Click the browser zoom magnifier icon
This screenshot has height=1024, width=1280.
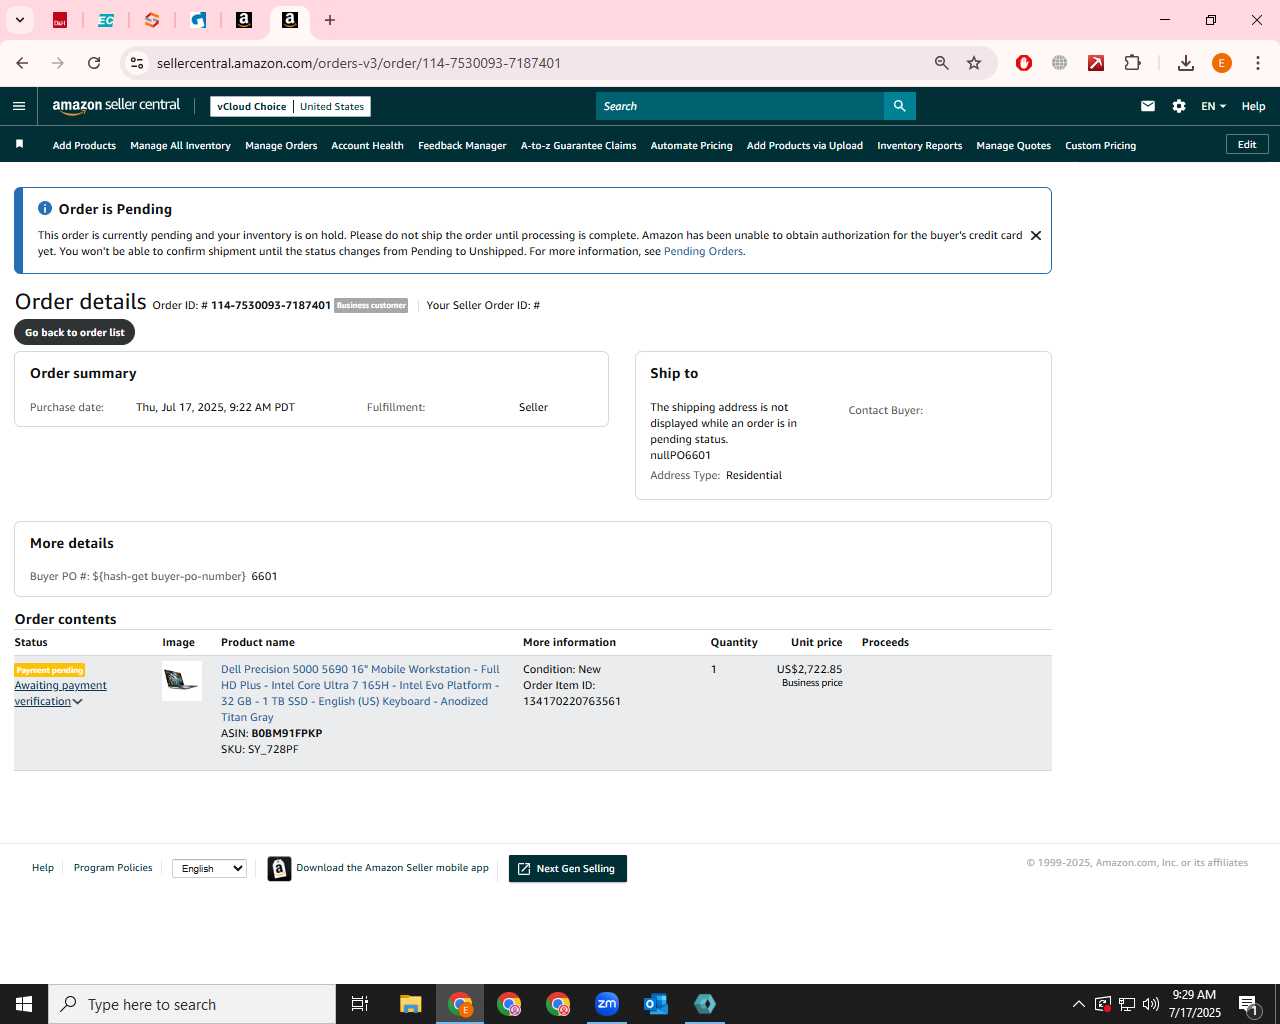tap(941, 63)
